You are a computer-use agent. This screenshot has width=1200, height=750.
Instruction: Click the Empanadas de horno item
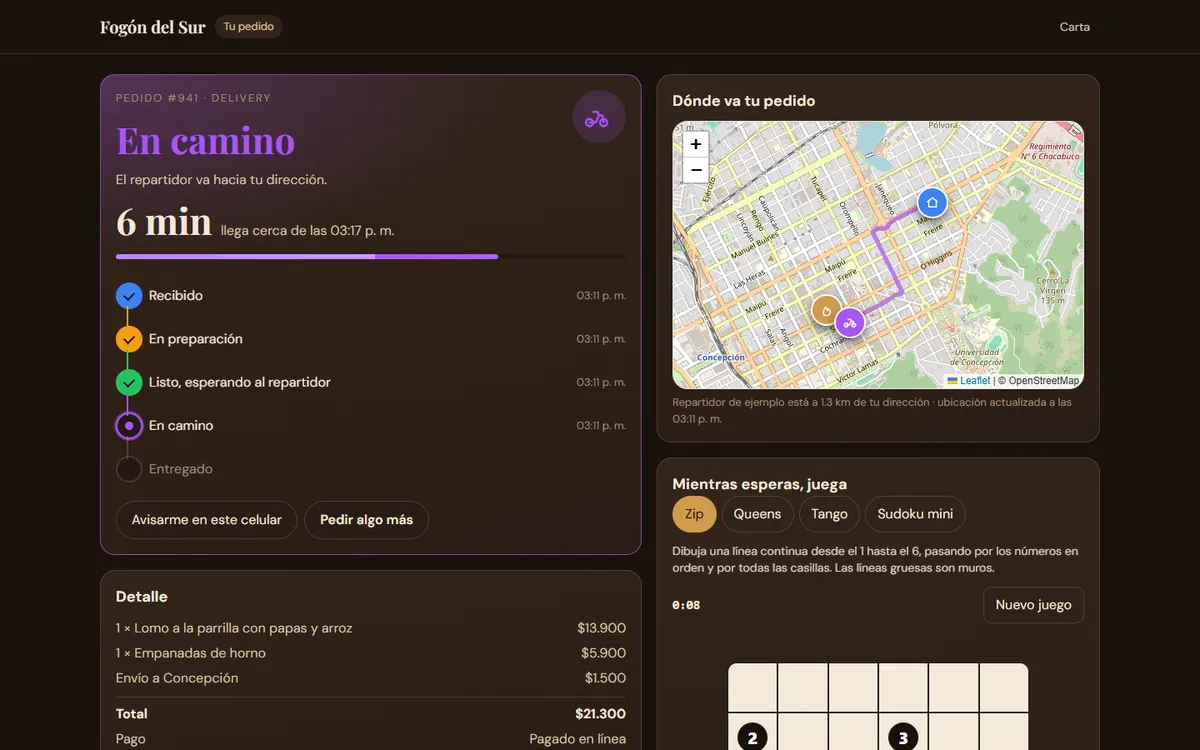point(191,653)
